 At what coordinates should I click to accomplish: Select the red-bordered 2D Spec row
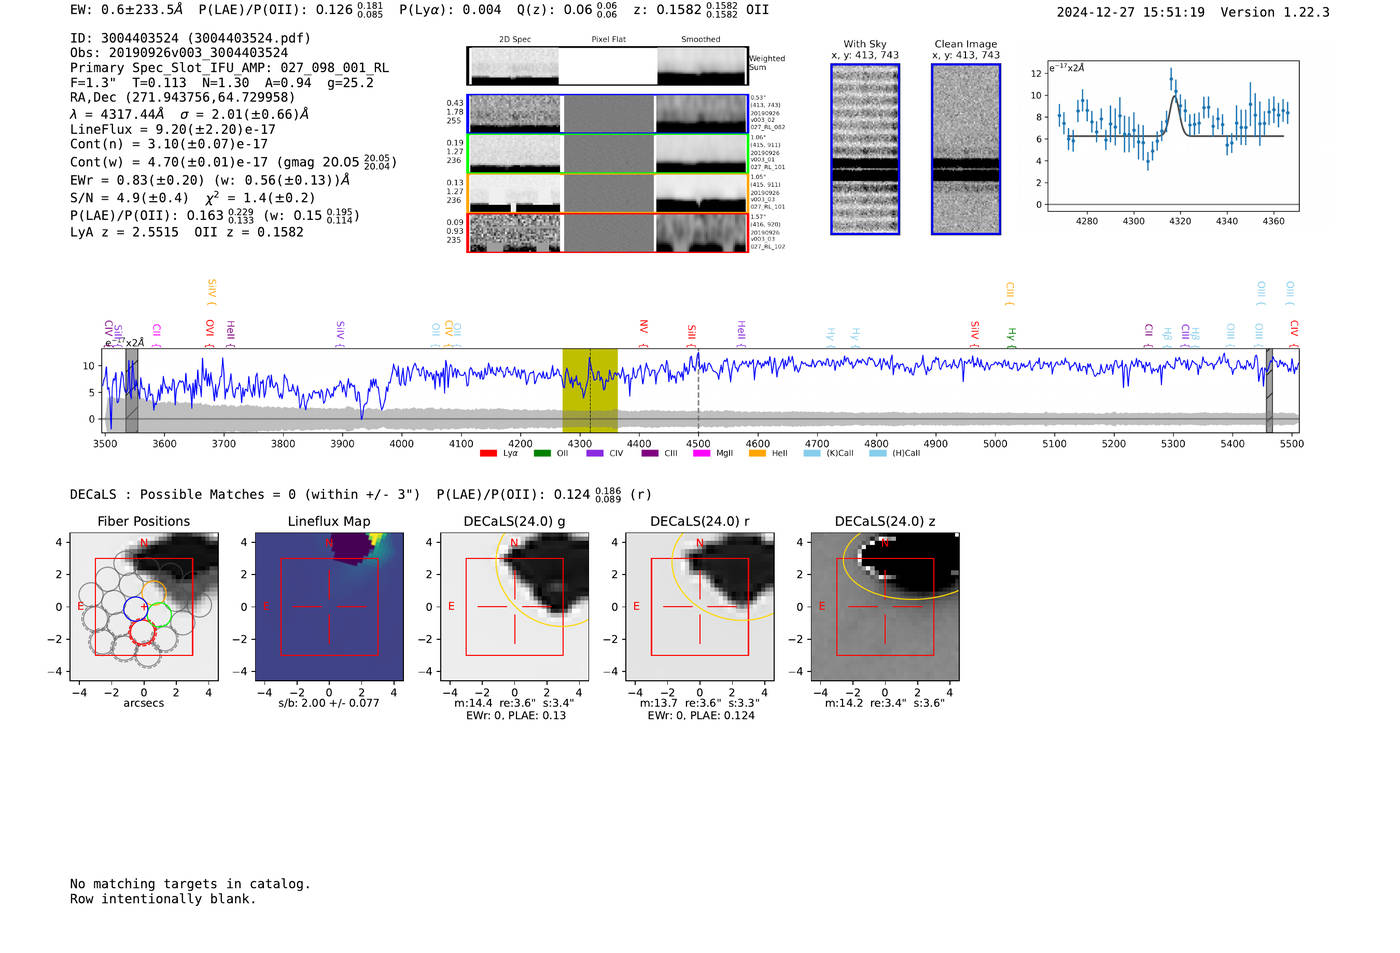click(607, 232)
